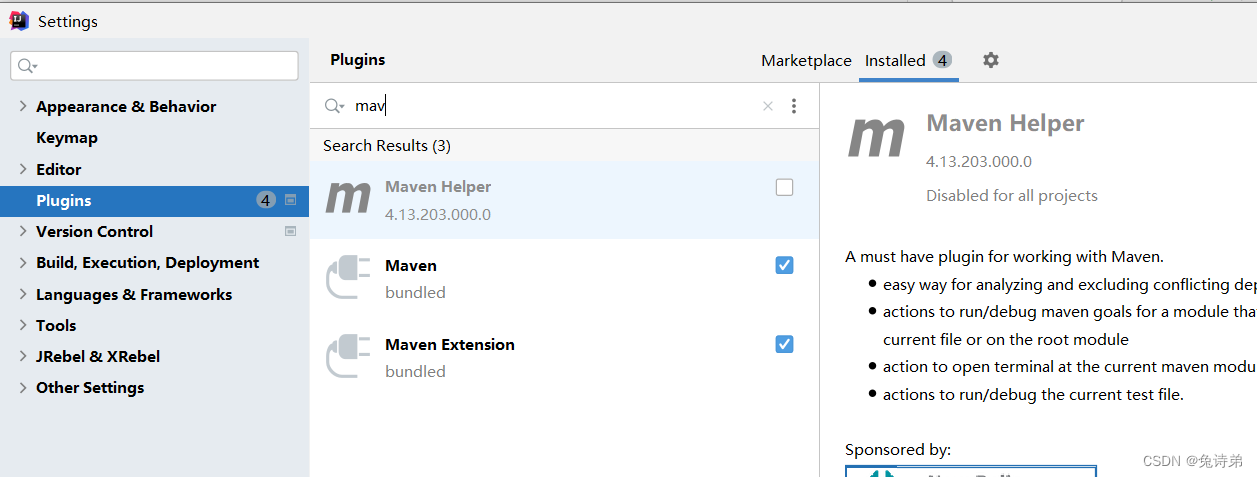Click the plugin search magnifier icon
The width and height of the screenshot is (1257, 477).
(x=334, y=106)
